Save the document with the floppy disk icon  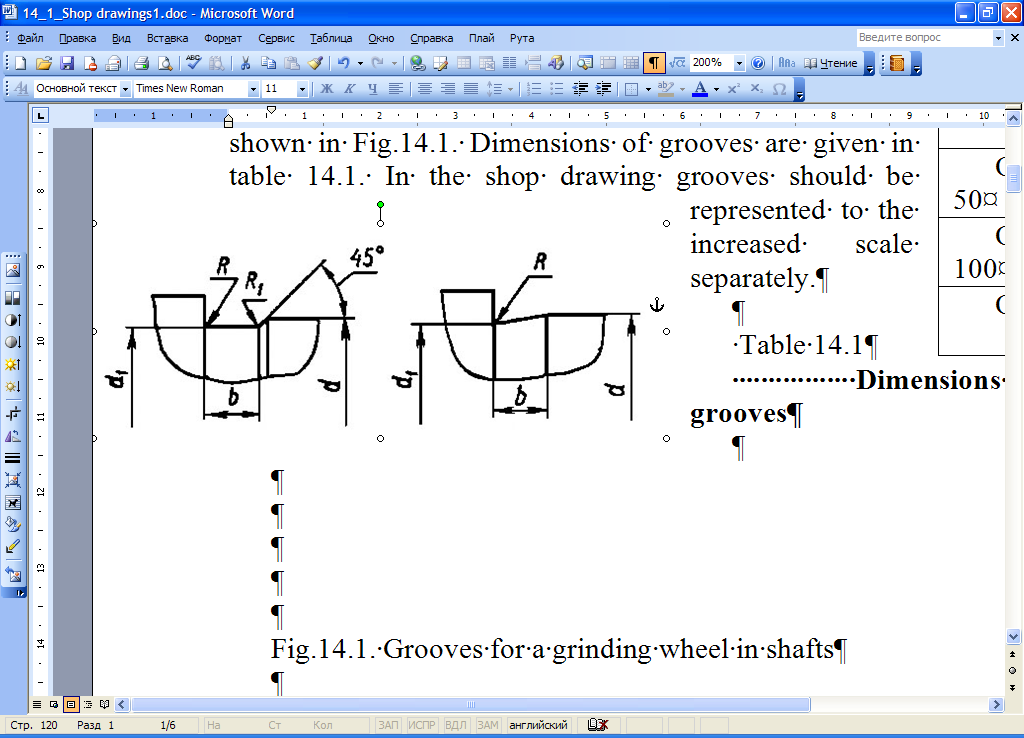[x=67, y=63]
